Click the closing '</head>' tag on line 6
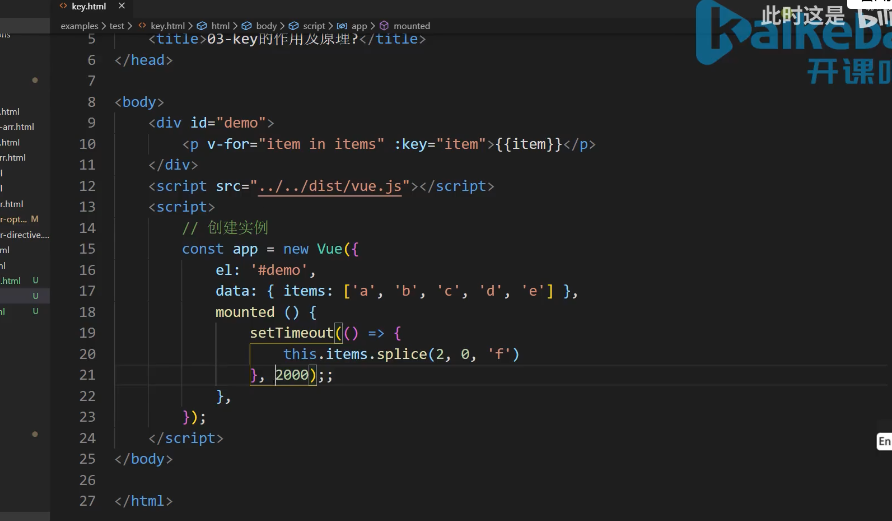This screenshot has height=521, width=892. point(143,60)
